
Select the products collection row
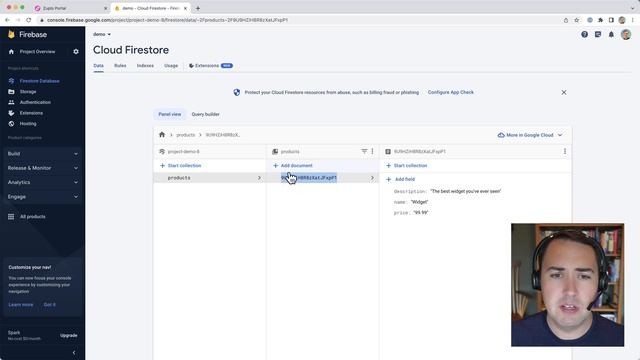(210, 178)
